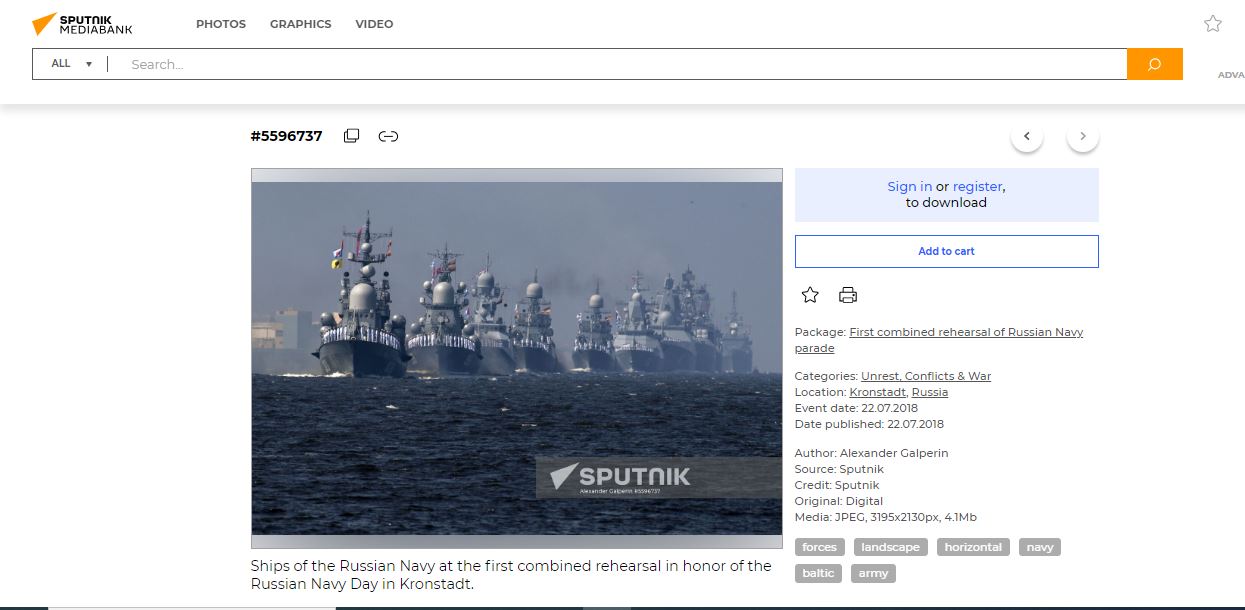The height and width of the screenshot is (610, 1245).
Task: Open favorites star in top right corner
Action: click(1212, 24)
